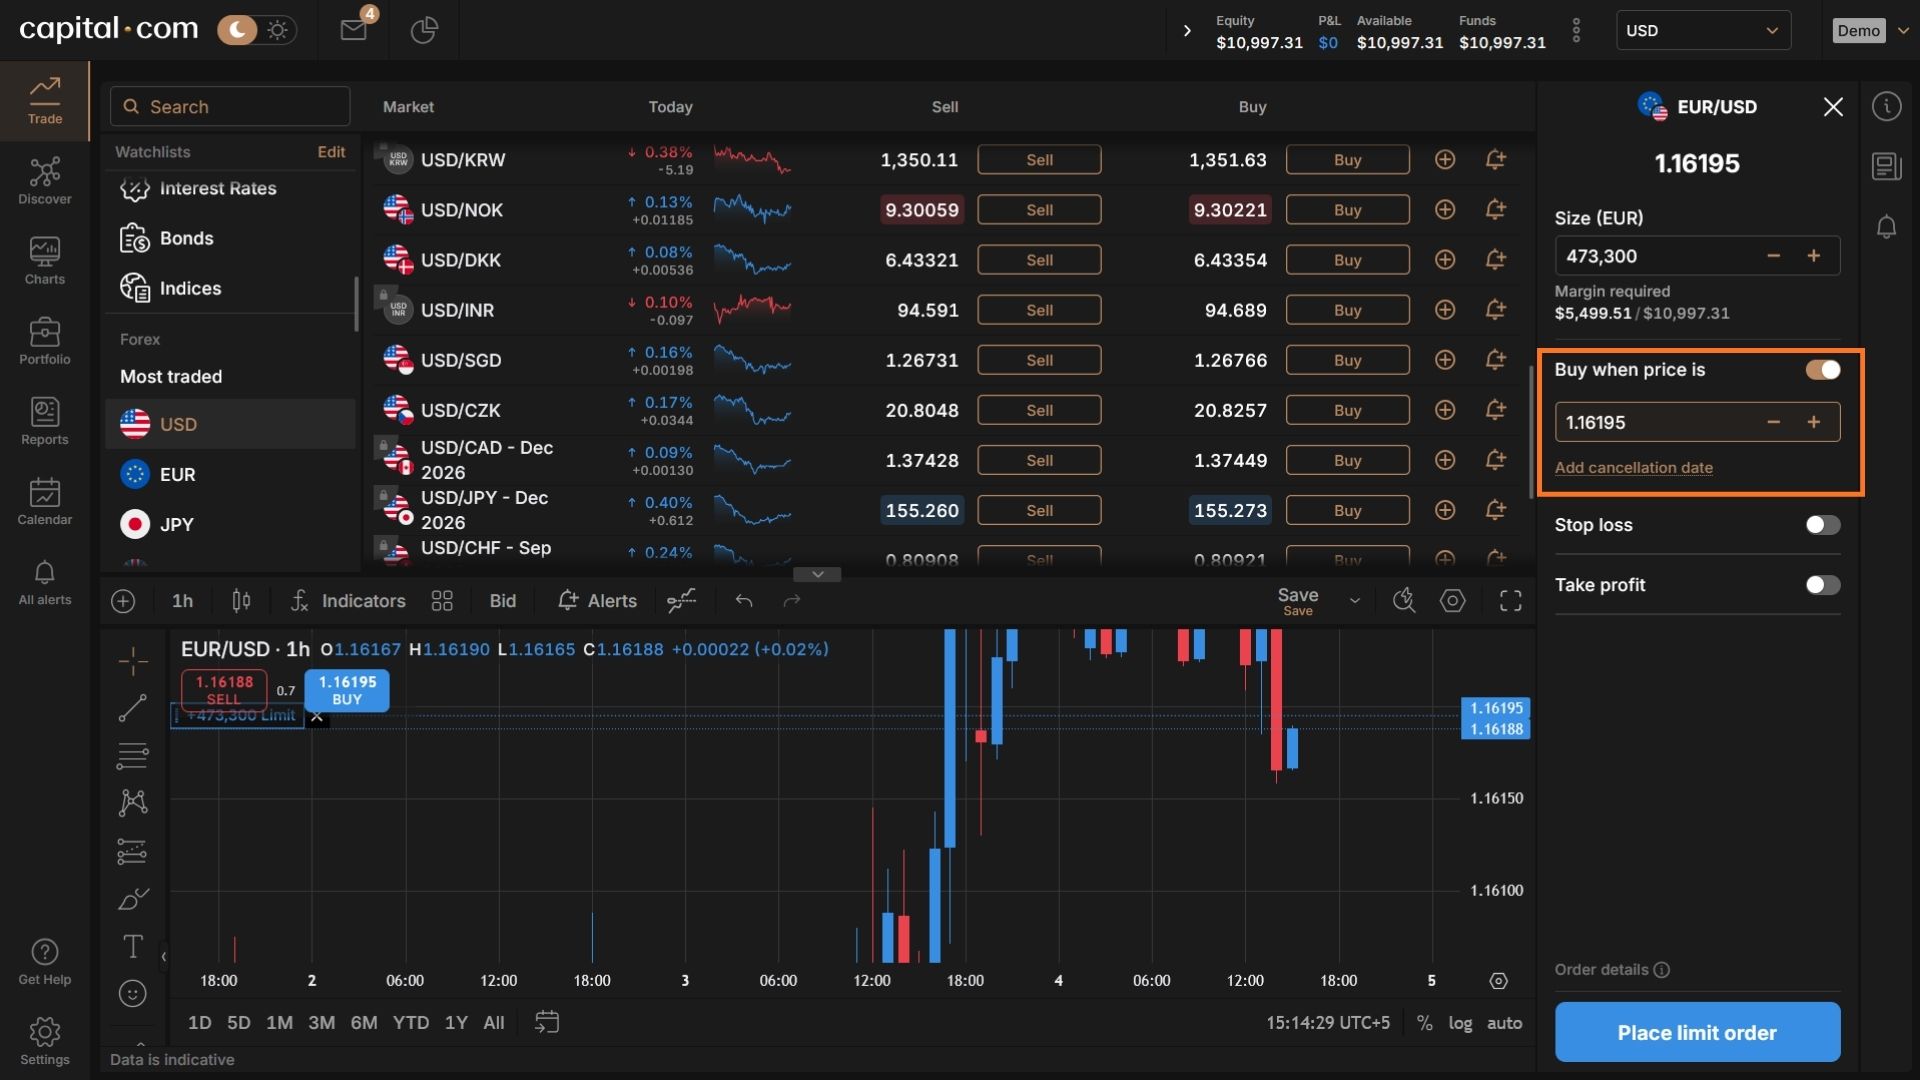Set a price alert for USD/NOK
The height and width of the screenshot is (1080, 1920).
coord(1495,209)
